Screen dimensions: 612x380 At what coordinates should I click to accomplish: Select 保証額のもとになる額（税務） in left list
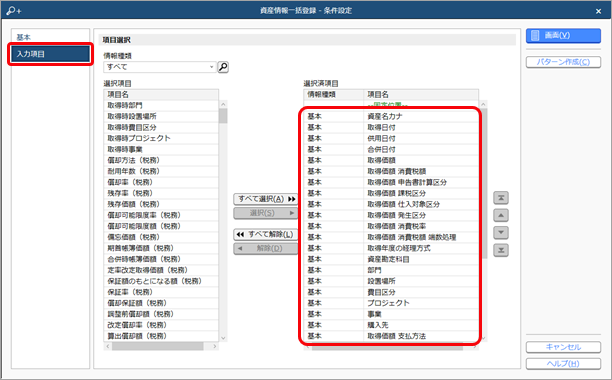coord(161,281)
